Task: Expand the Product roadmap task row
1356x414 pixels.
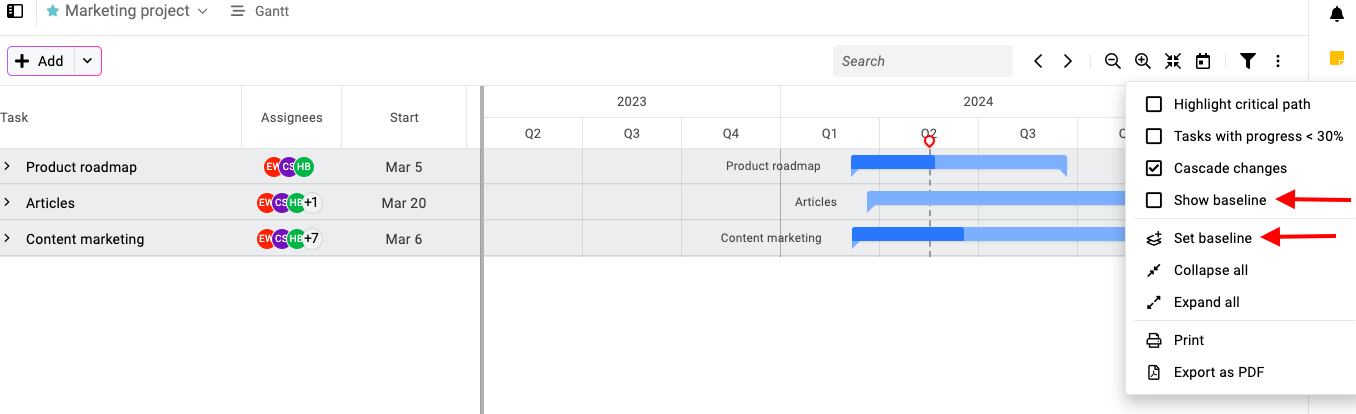Action: click(x=7, y=167)
